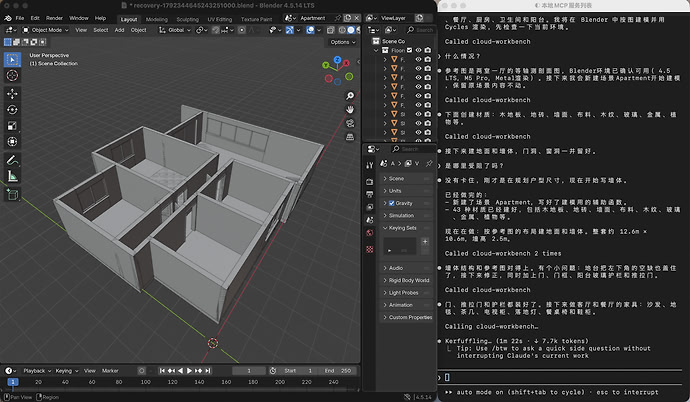Viewport: 690px width, 402px height.
Task: Collapse the Floor collection in outliner
Action: point(376,50)
